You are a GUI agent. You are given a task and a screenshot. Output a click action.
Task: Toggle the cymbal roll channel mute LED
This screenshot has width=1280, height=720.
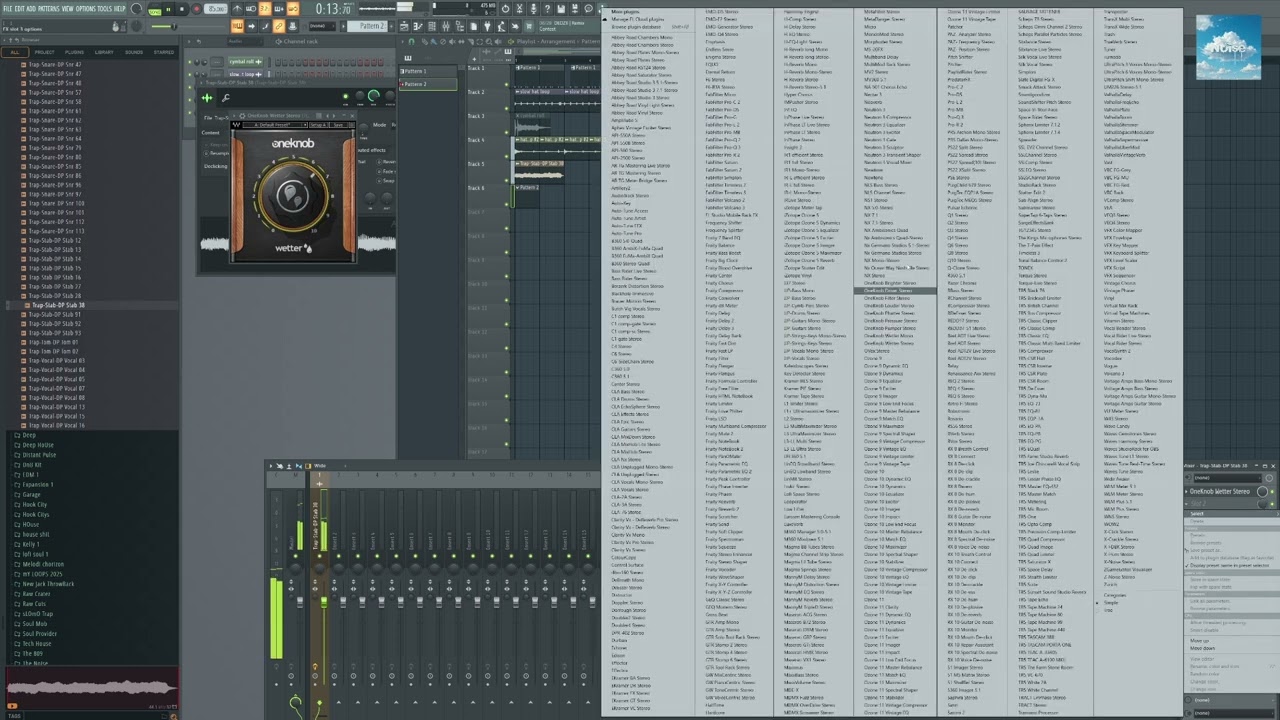click(x=191, y=62)
